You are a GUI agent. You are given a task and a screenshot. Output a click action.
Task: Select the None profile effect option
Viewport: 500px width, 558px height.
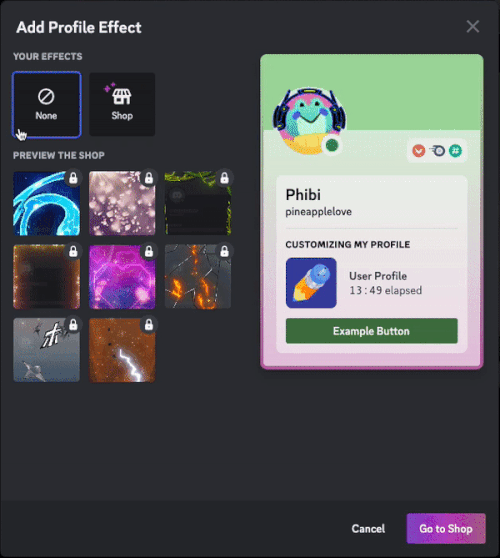tap(47, 105)
